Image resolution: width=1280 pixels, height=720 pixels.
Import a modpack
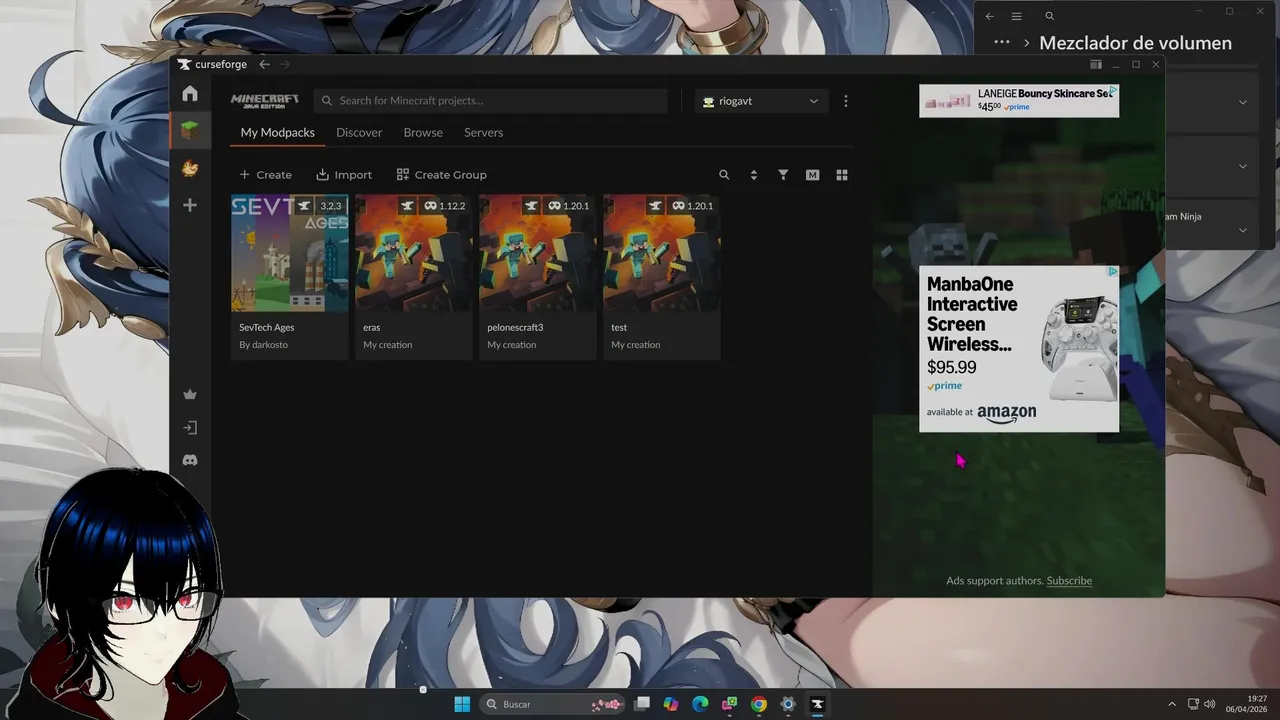point(344,174)
